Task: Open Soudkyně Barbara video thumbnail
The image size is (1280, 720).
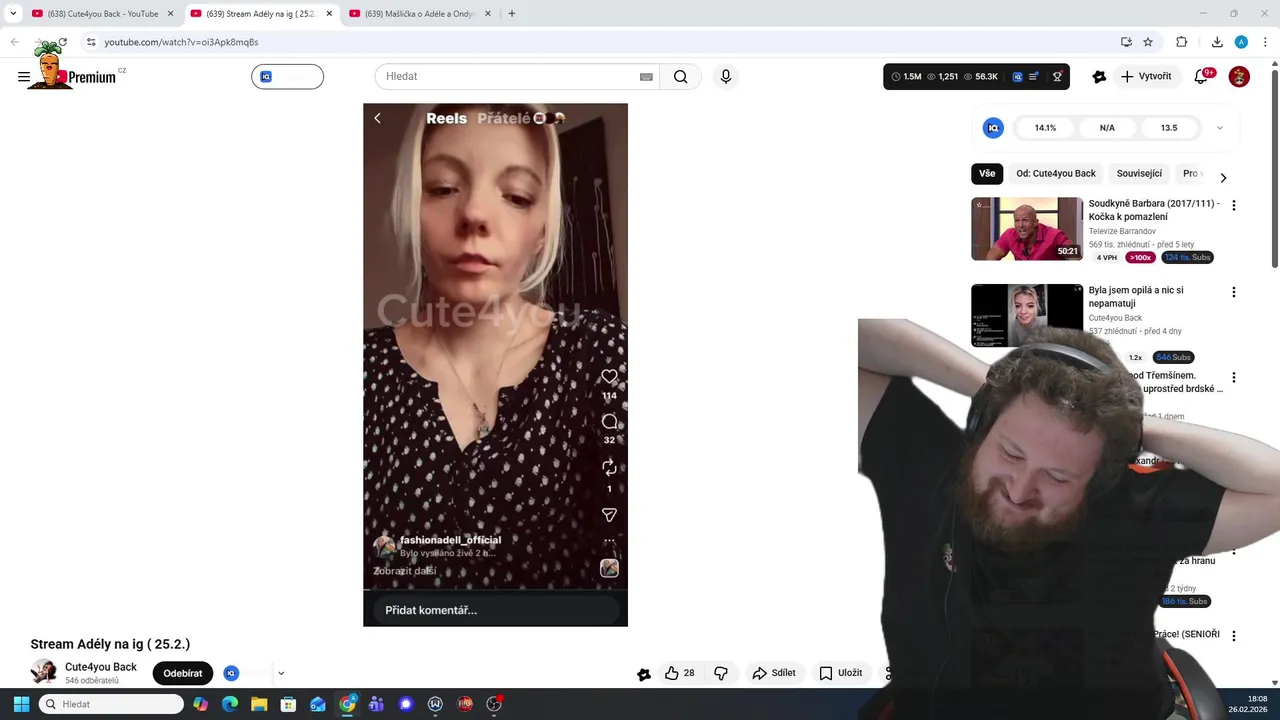Action: pyautogui.click(x=1027, y=229)
